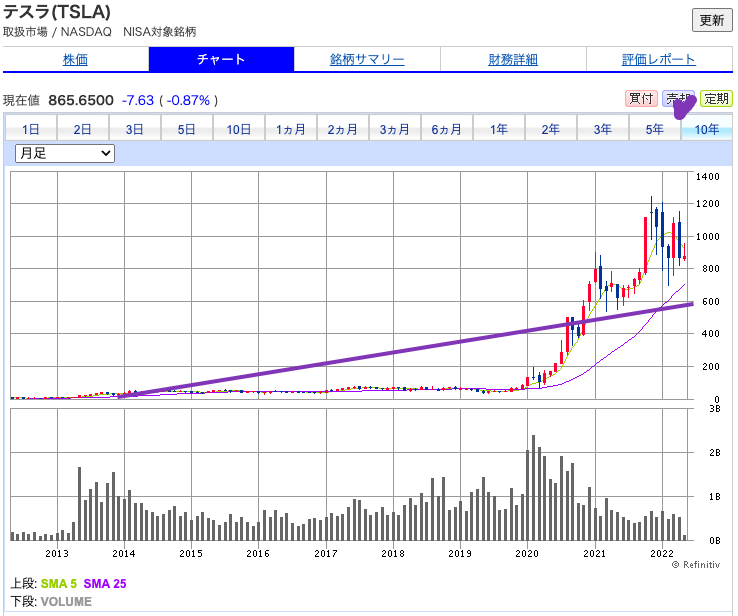Image resolution: width=738 pixels, height=616 pixels.
Task: Click the current price 865.6500
Action: tap(81, 100)
